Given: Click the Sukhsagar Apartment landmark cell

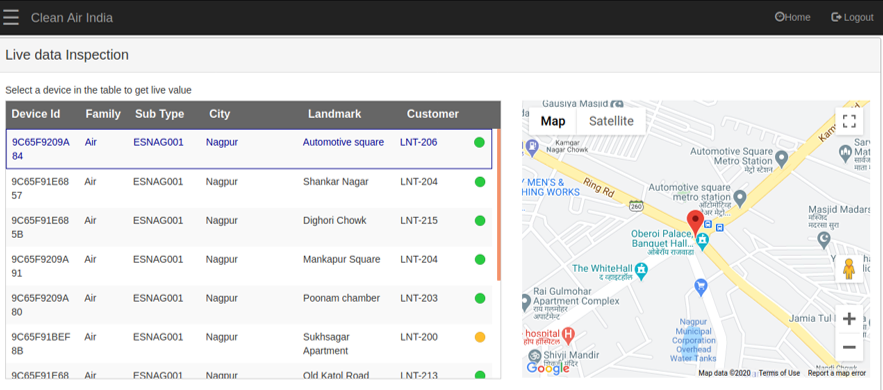Looking at the screenshot, I should point(326,344).
